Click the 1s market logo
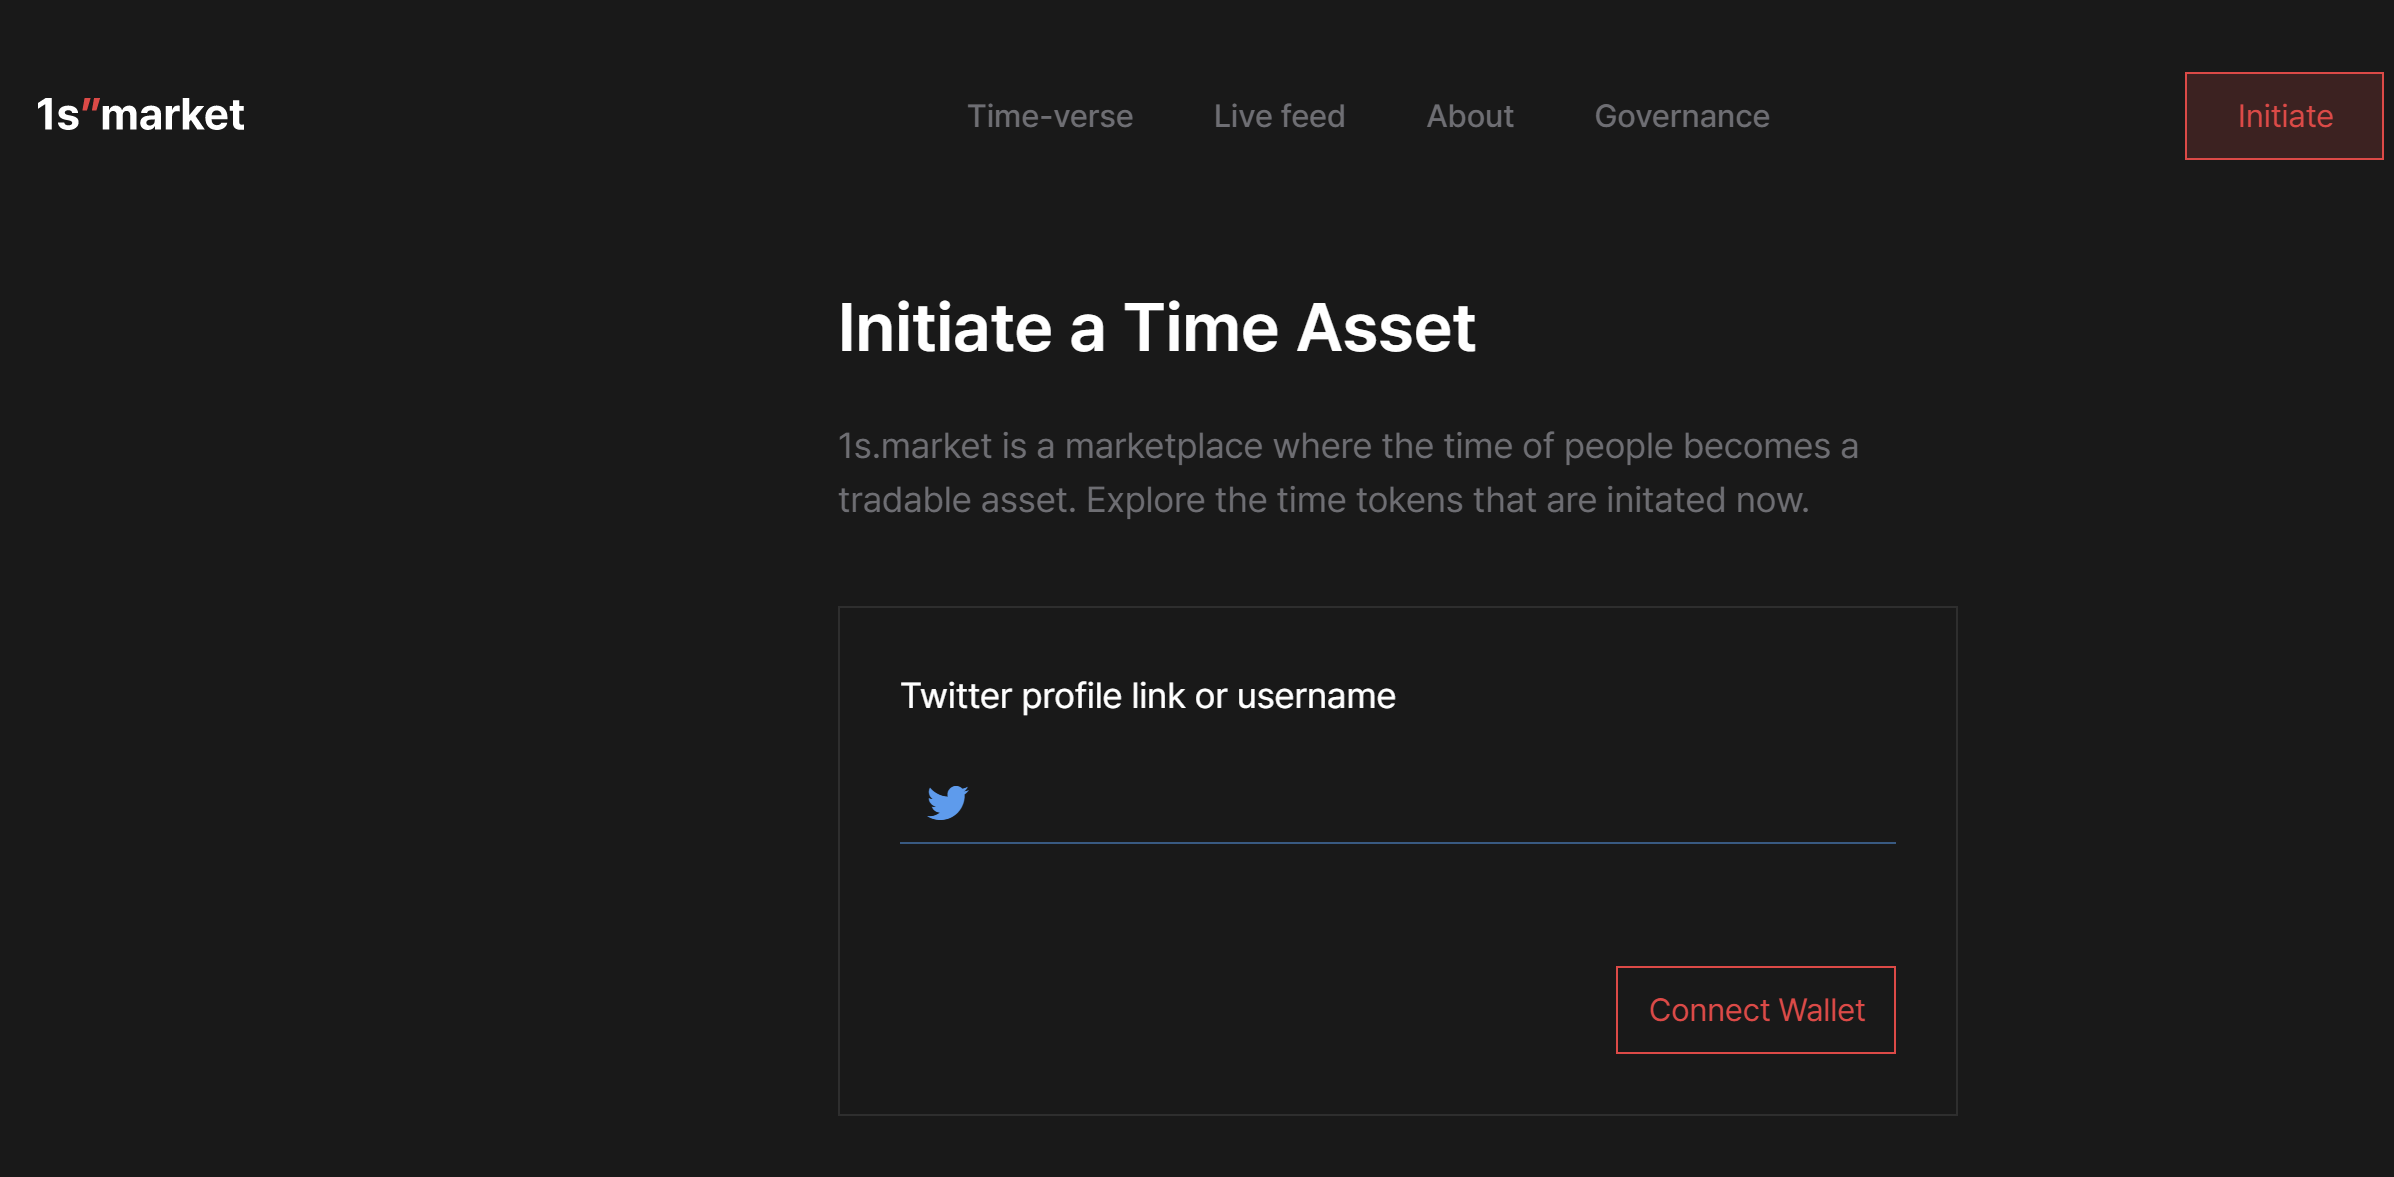The height and width of the screenshot is (1177, 2394). (x=140, y=115)
